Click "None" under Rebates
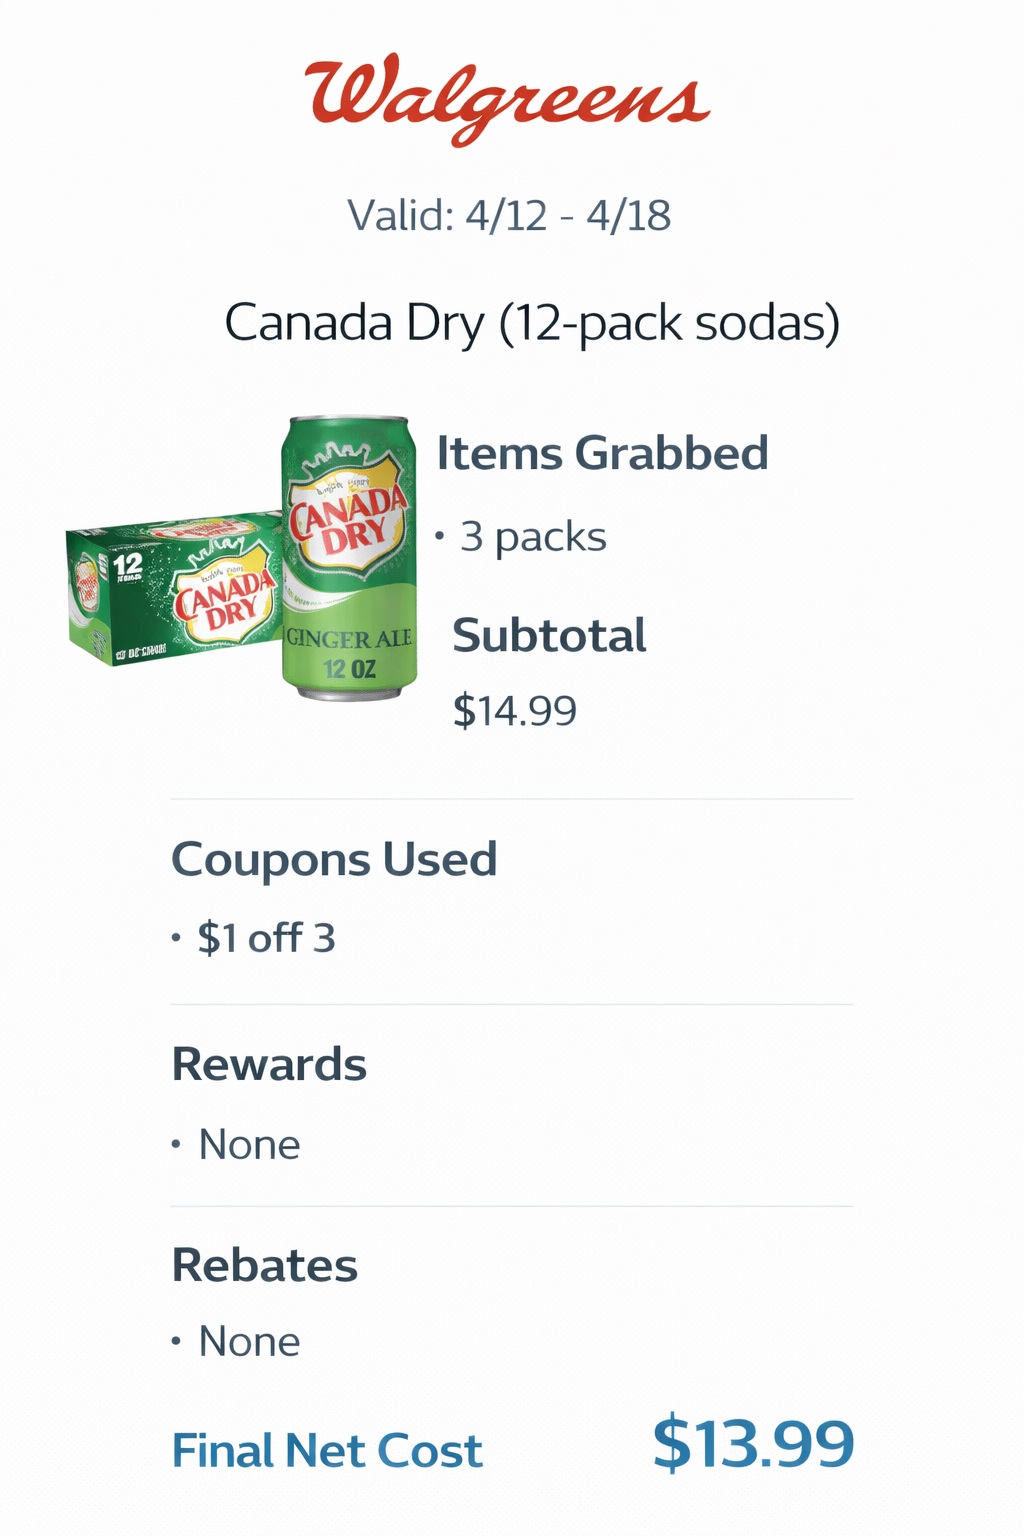 pyautogui.click(x=249, y=1341)
